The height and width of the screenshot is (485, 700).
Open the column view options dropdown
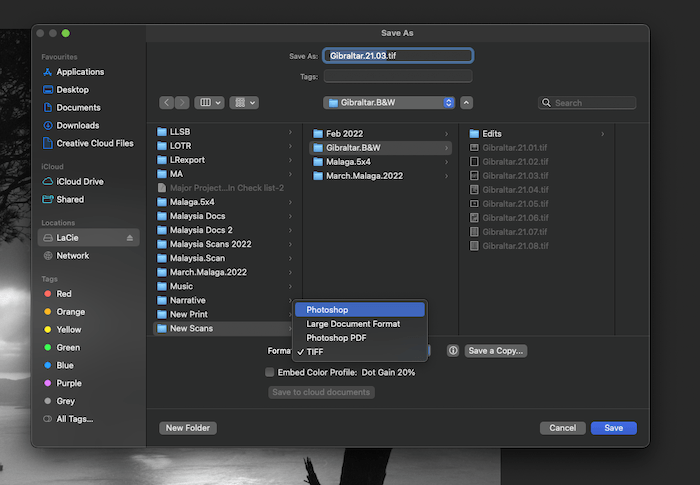209,103
